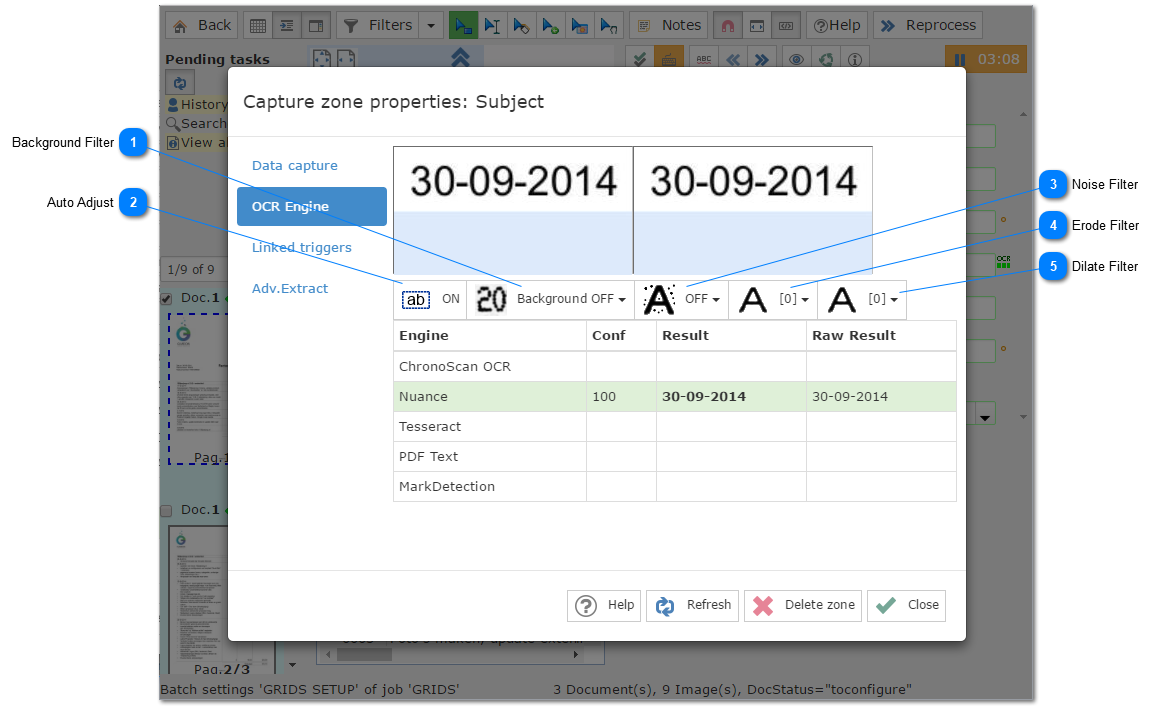This screenshot has height=709, width=1155.
Task: Click the Refresh button in dialog
Action: pos(692,605)
